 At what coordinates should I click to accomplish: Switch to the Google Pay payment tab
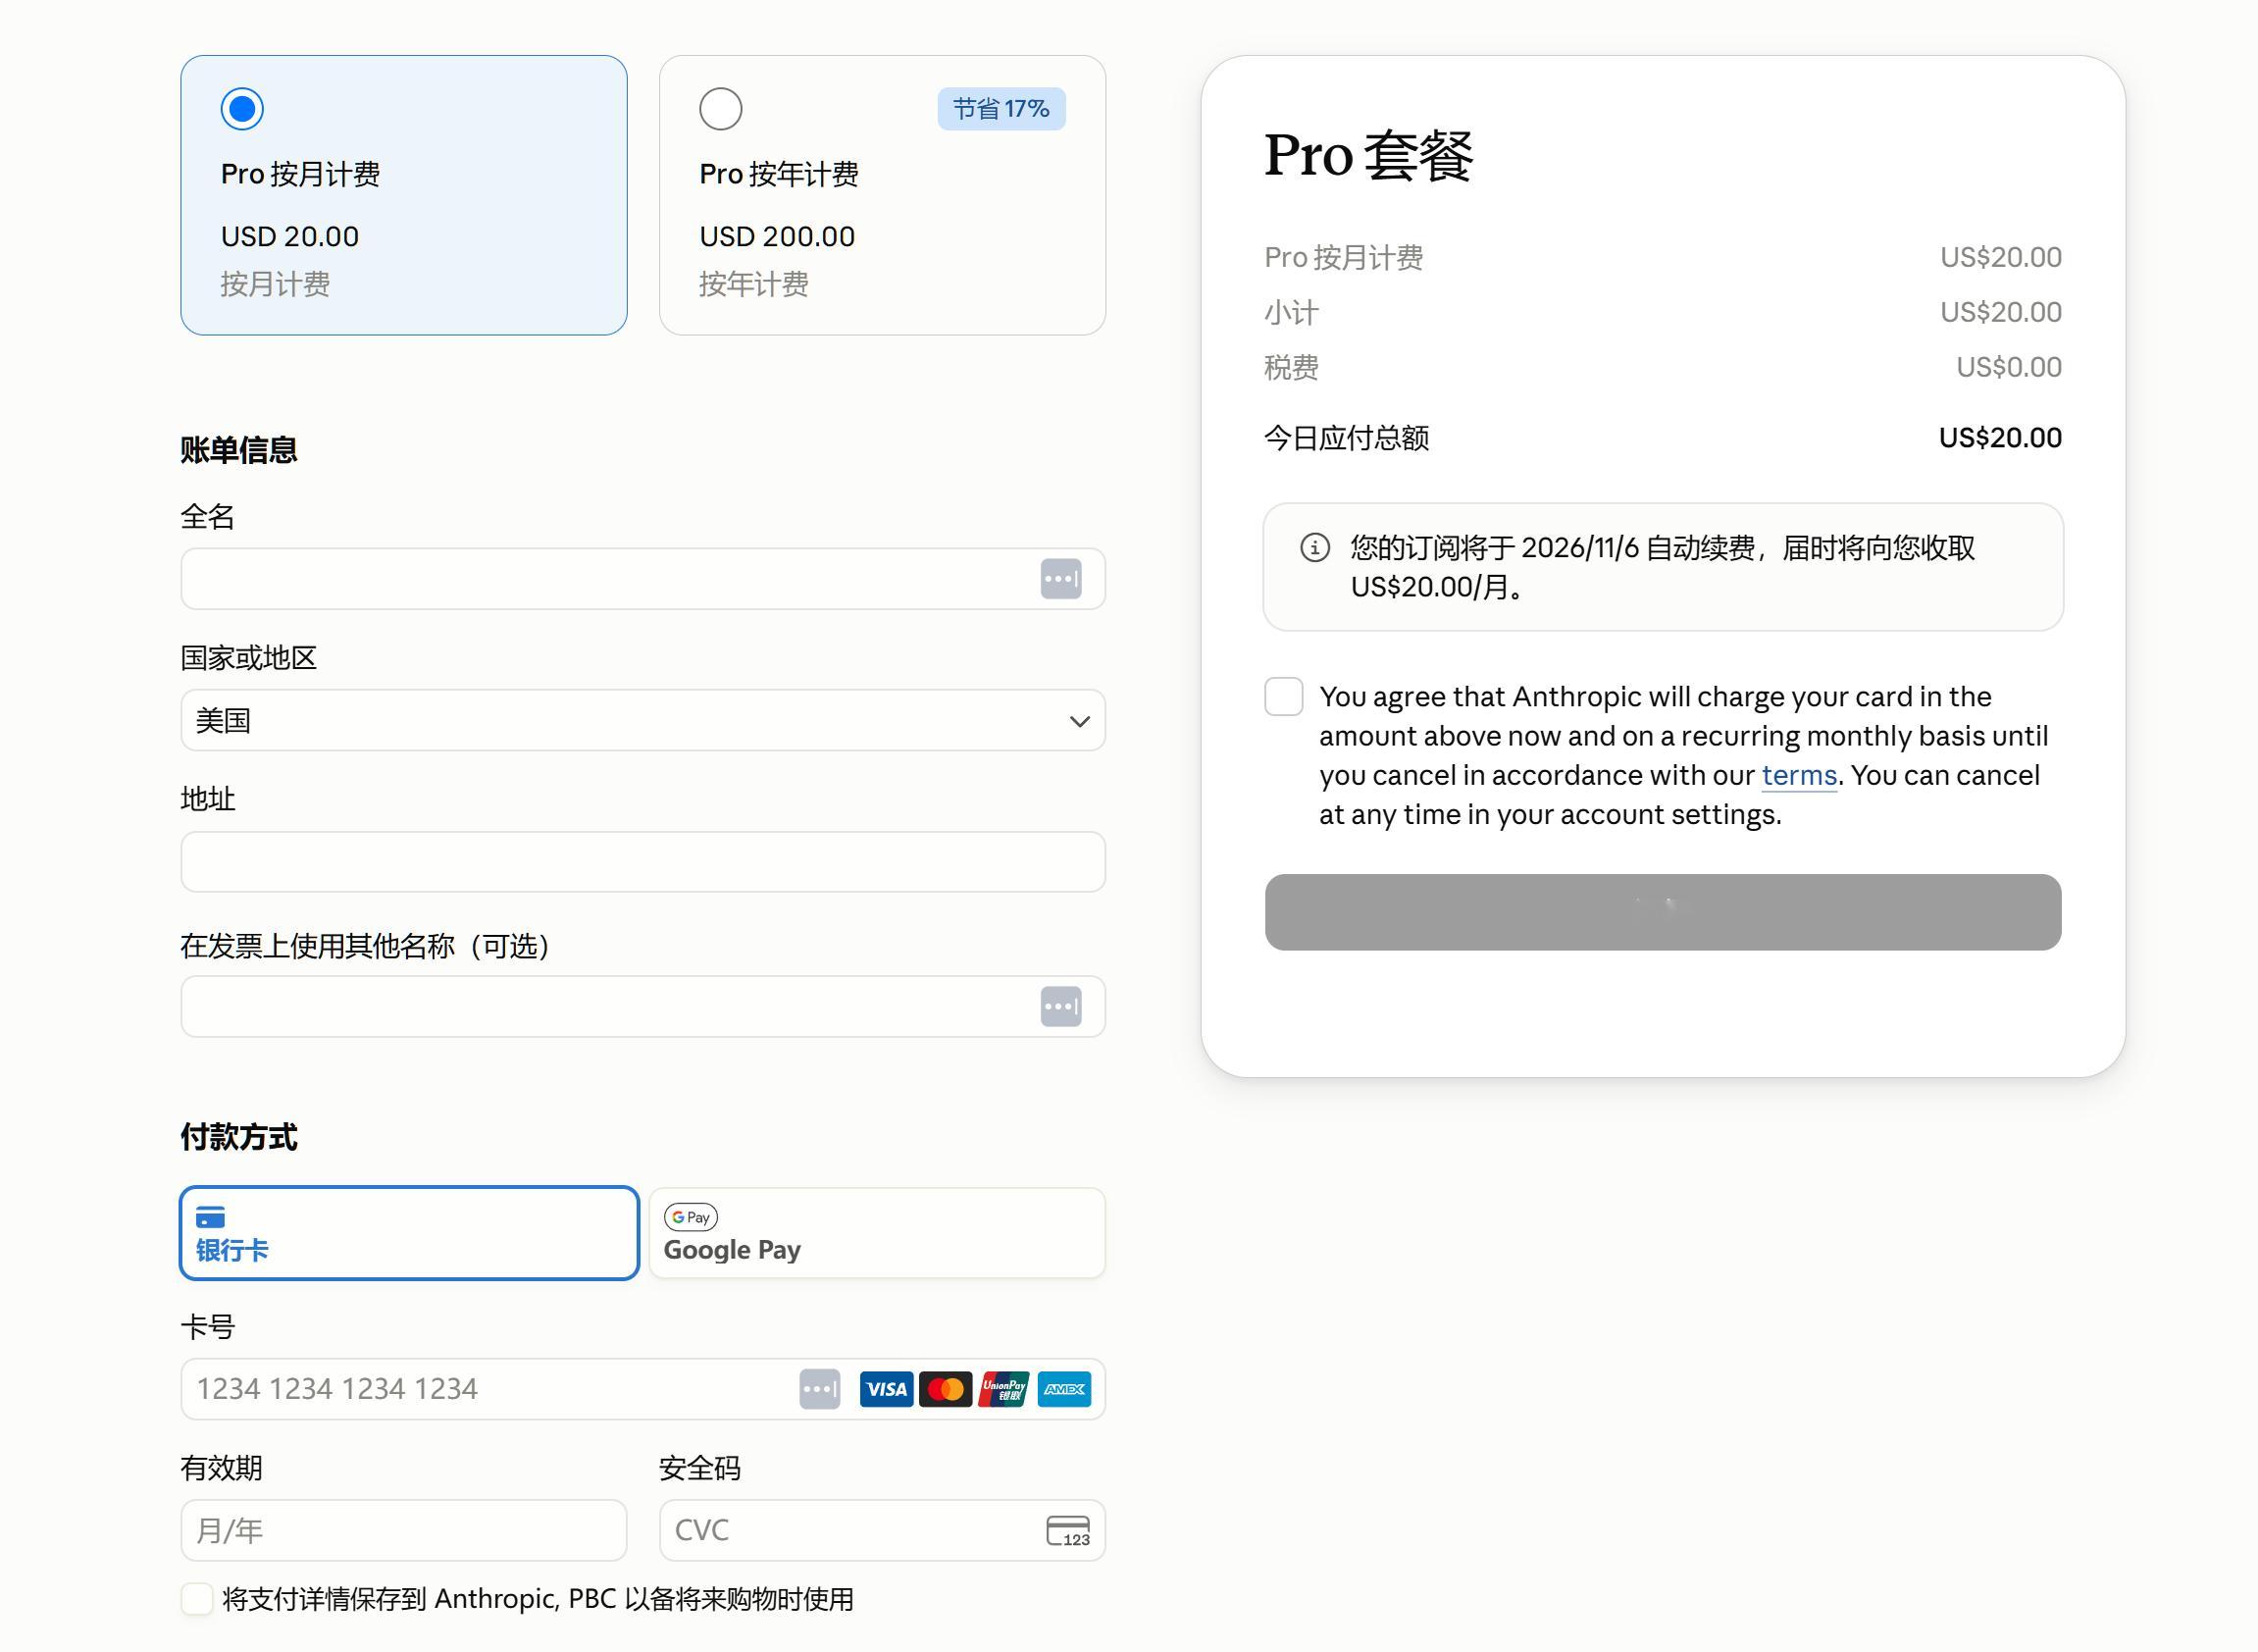coord(877,1234)
